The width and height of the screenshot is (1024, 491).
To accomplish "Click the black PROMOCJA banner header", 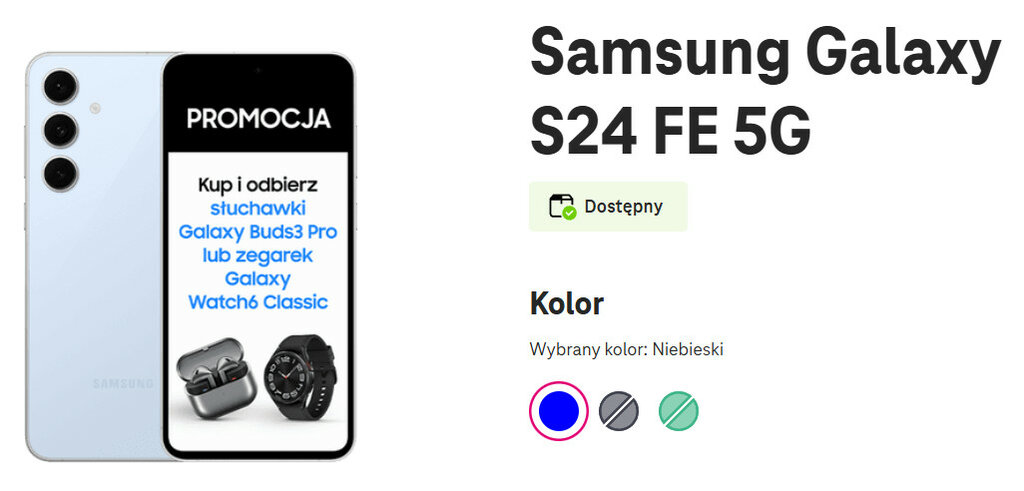I will (x=258, y=119).
